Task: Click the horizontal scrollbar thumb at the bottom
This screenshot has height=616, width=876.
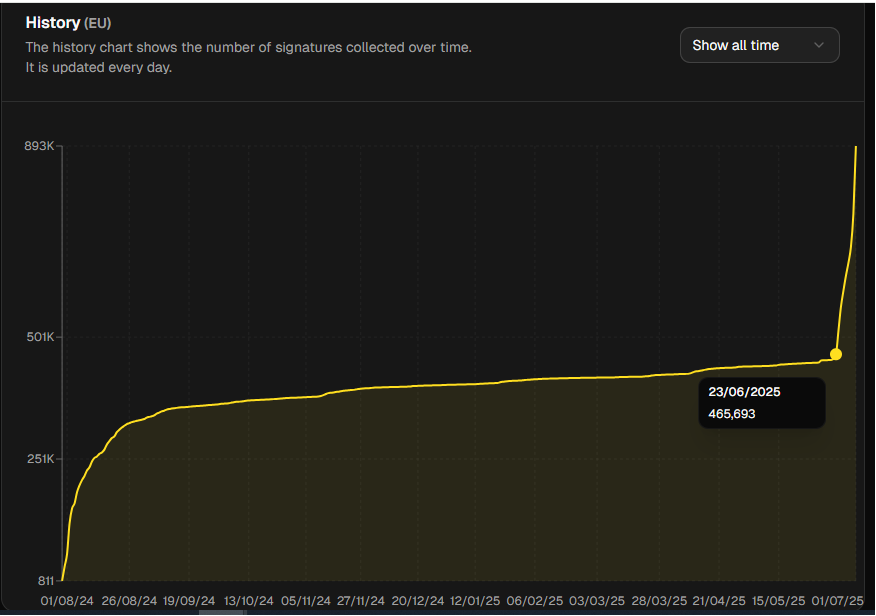Action: (222, 613)
